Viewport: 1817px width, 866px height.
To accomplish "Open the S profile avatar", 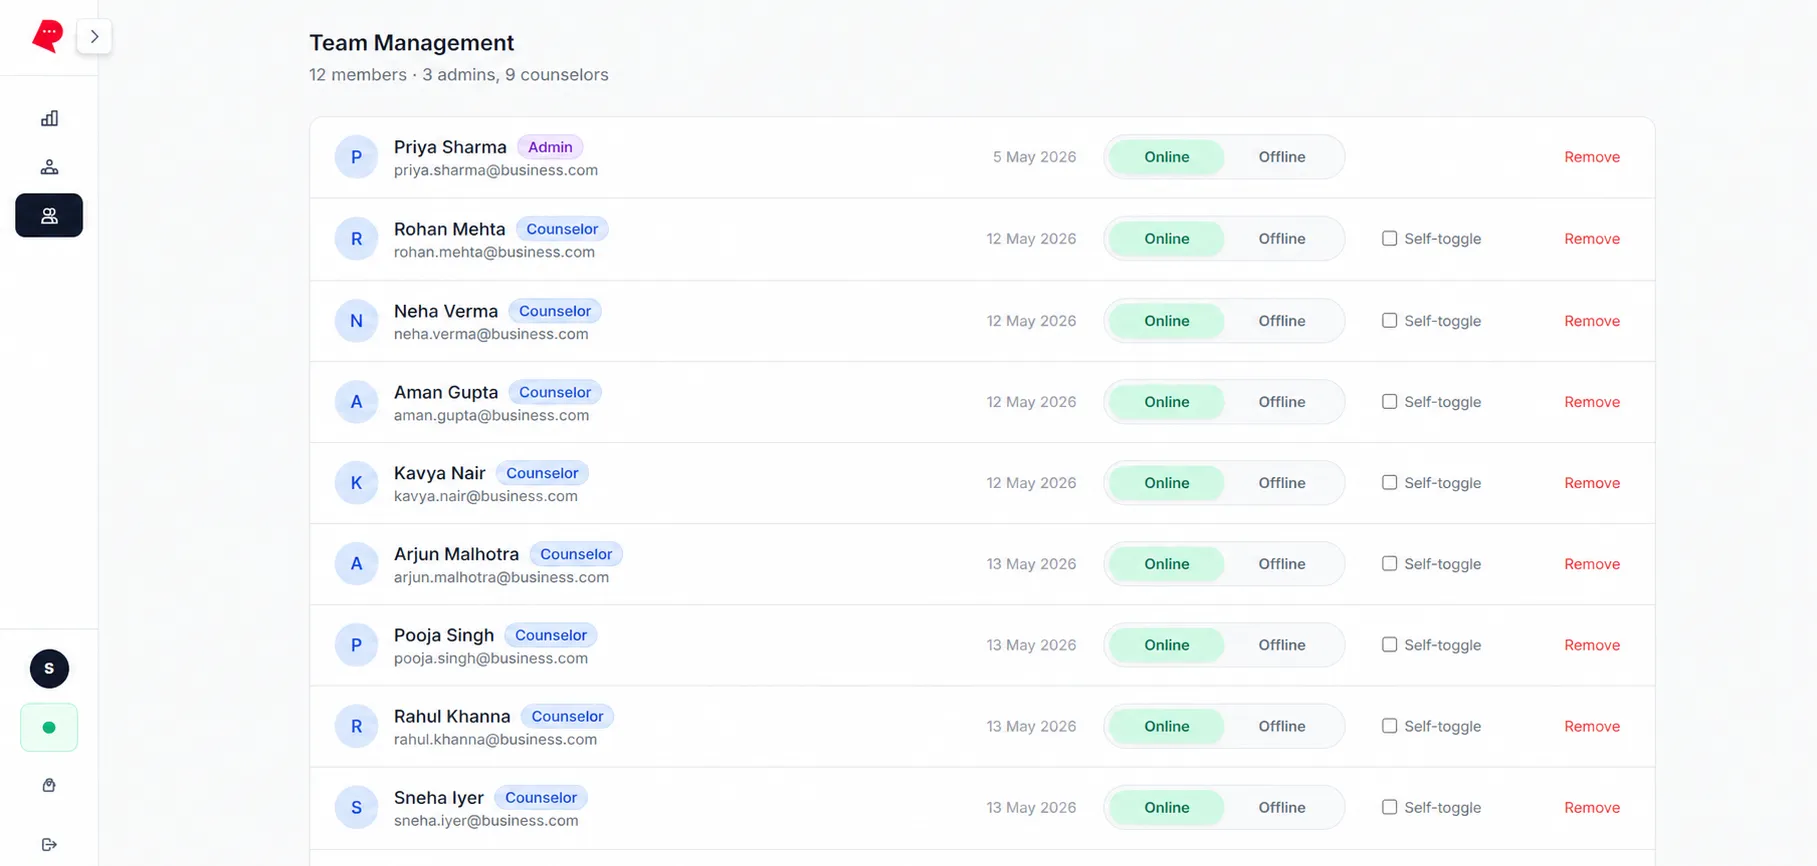I will pos(49,669).
